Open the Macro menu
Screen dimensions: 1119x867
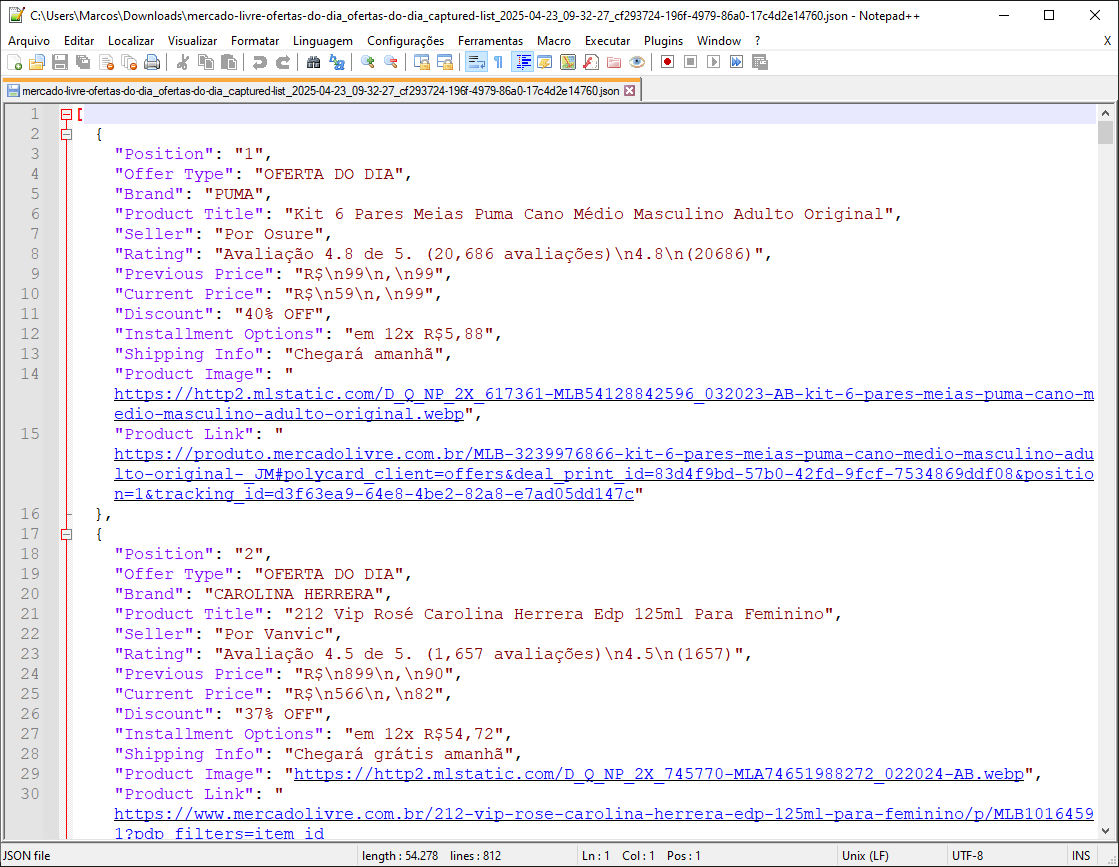[554, 41]
